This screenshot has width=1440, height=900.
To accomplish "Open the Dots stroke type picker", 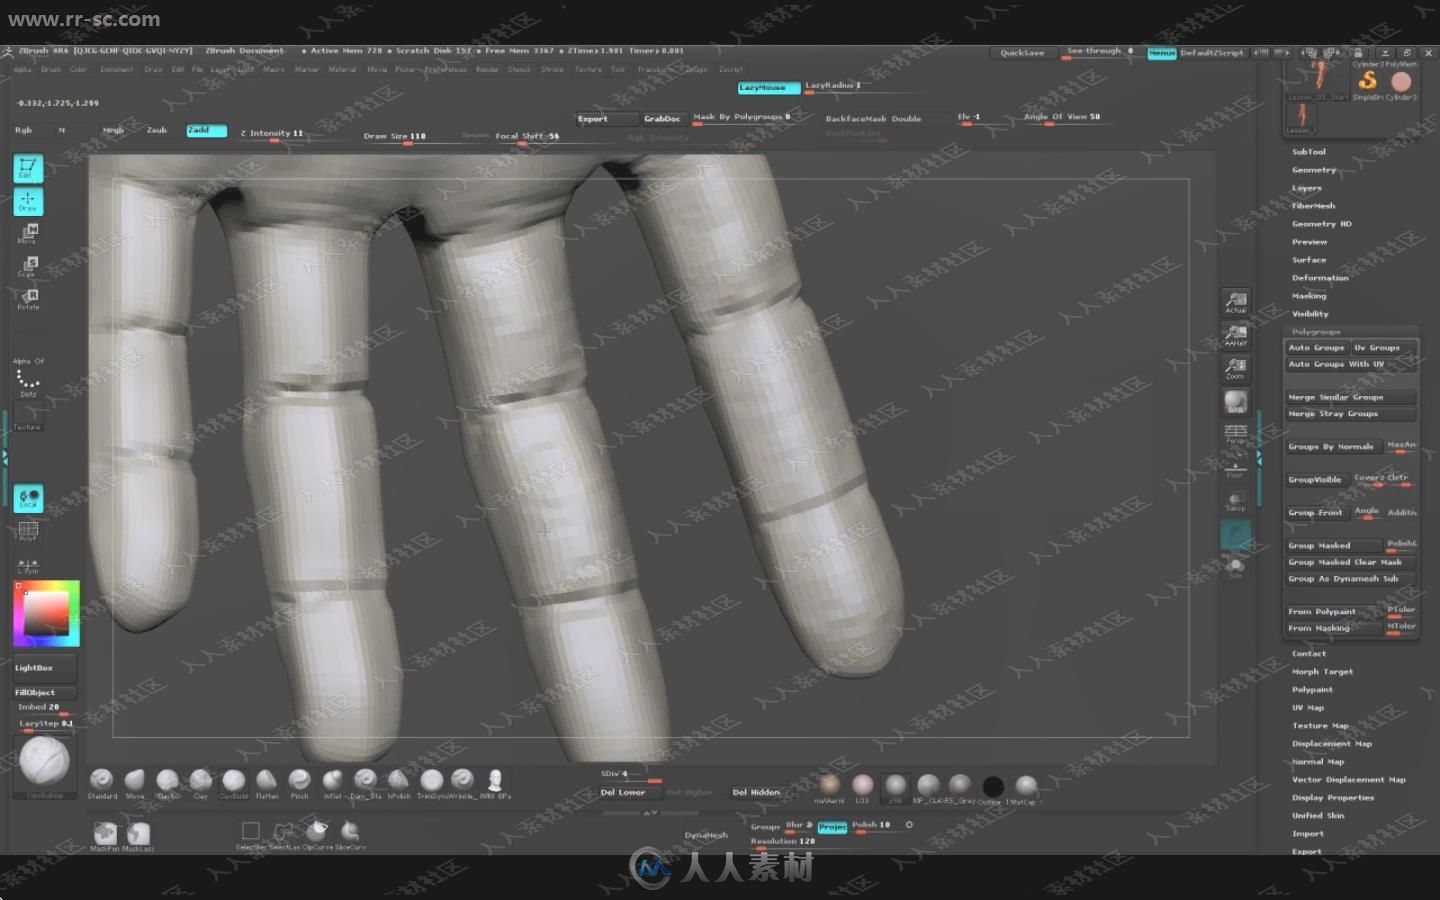I will (28, 382).
